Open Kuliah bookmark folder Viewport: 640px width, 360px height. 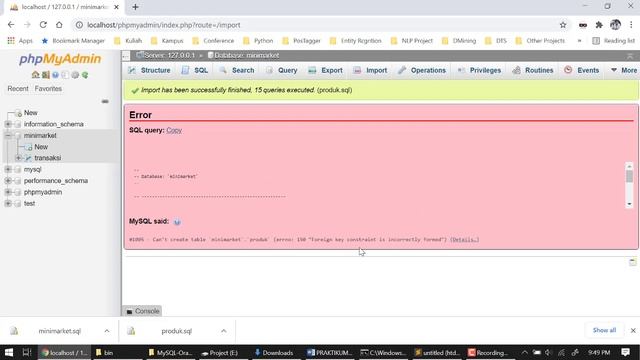tap(128, 41)
